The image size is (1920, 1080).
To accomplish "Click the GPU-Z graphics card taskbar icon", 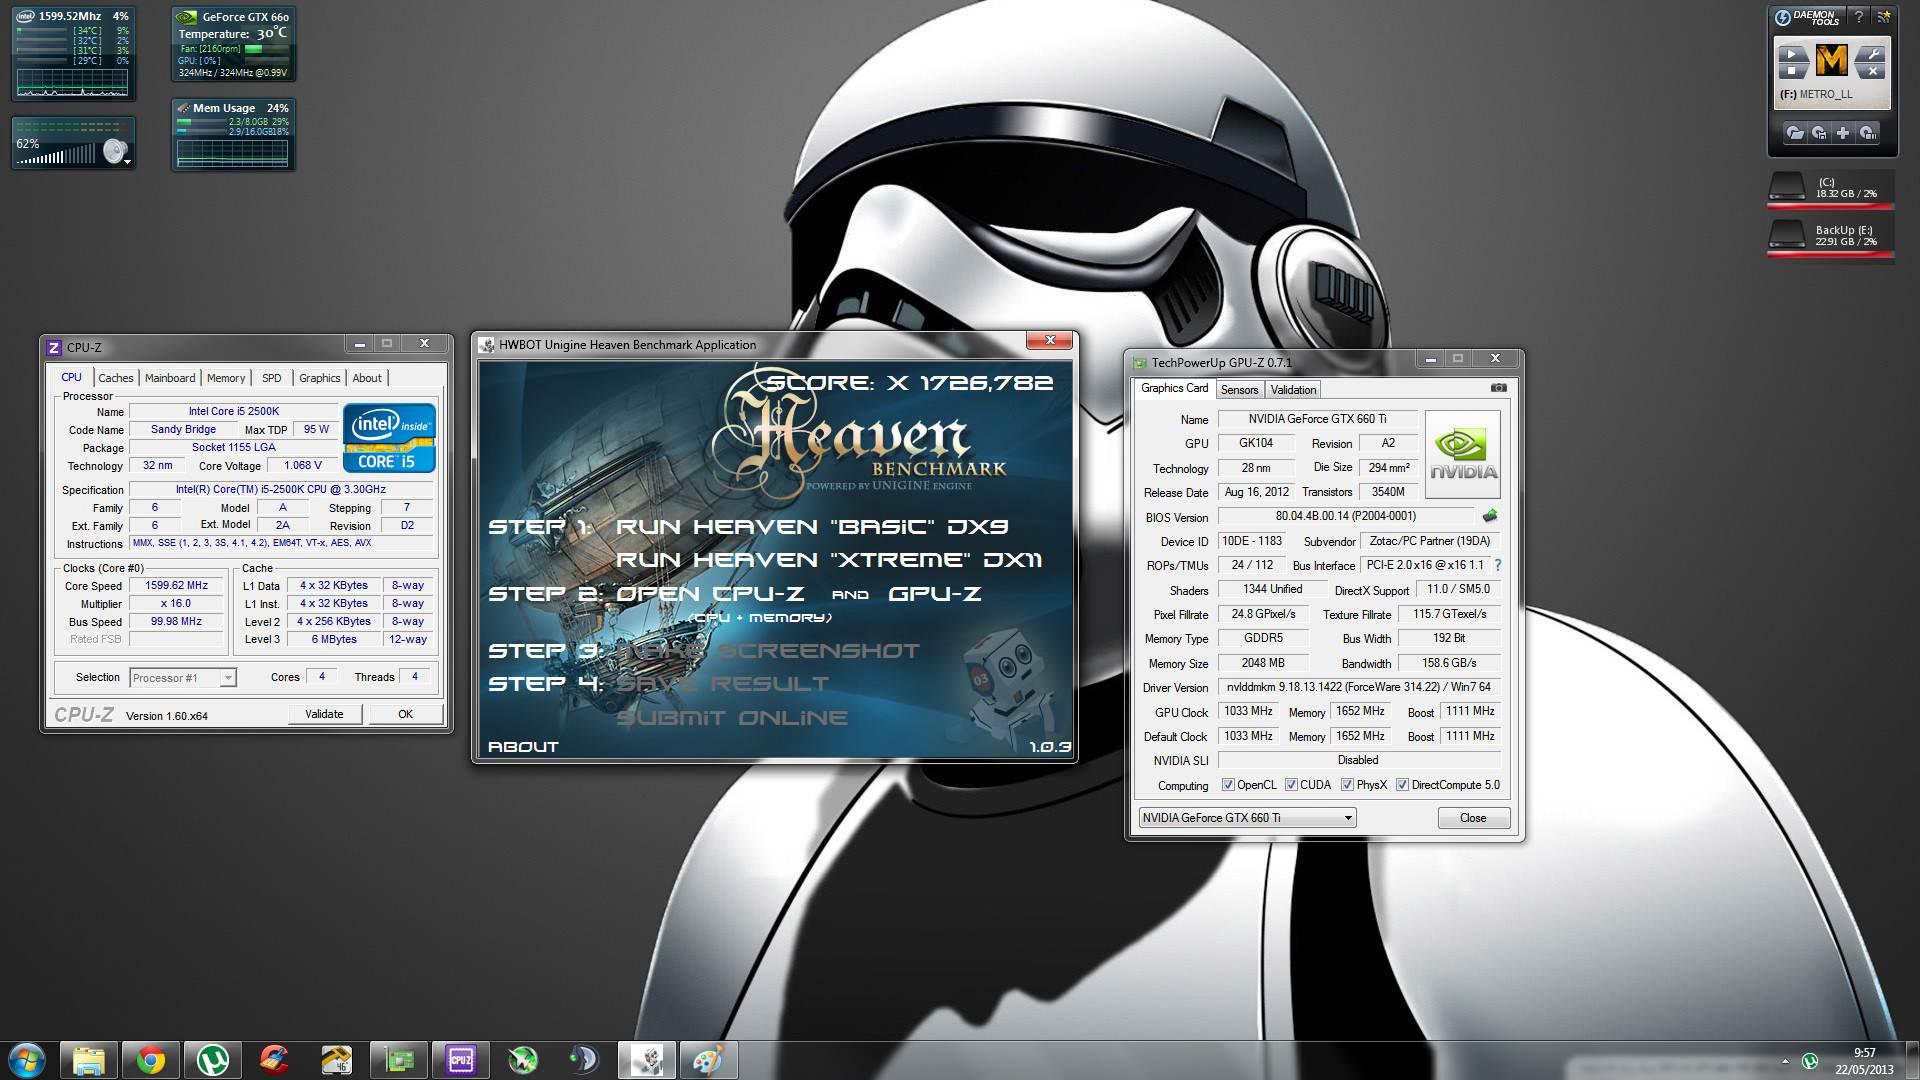I will pyautogui.click(x=399, y=1060).
